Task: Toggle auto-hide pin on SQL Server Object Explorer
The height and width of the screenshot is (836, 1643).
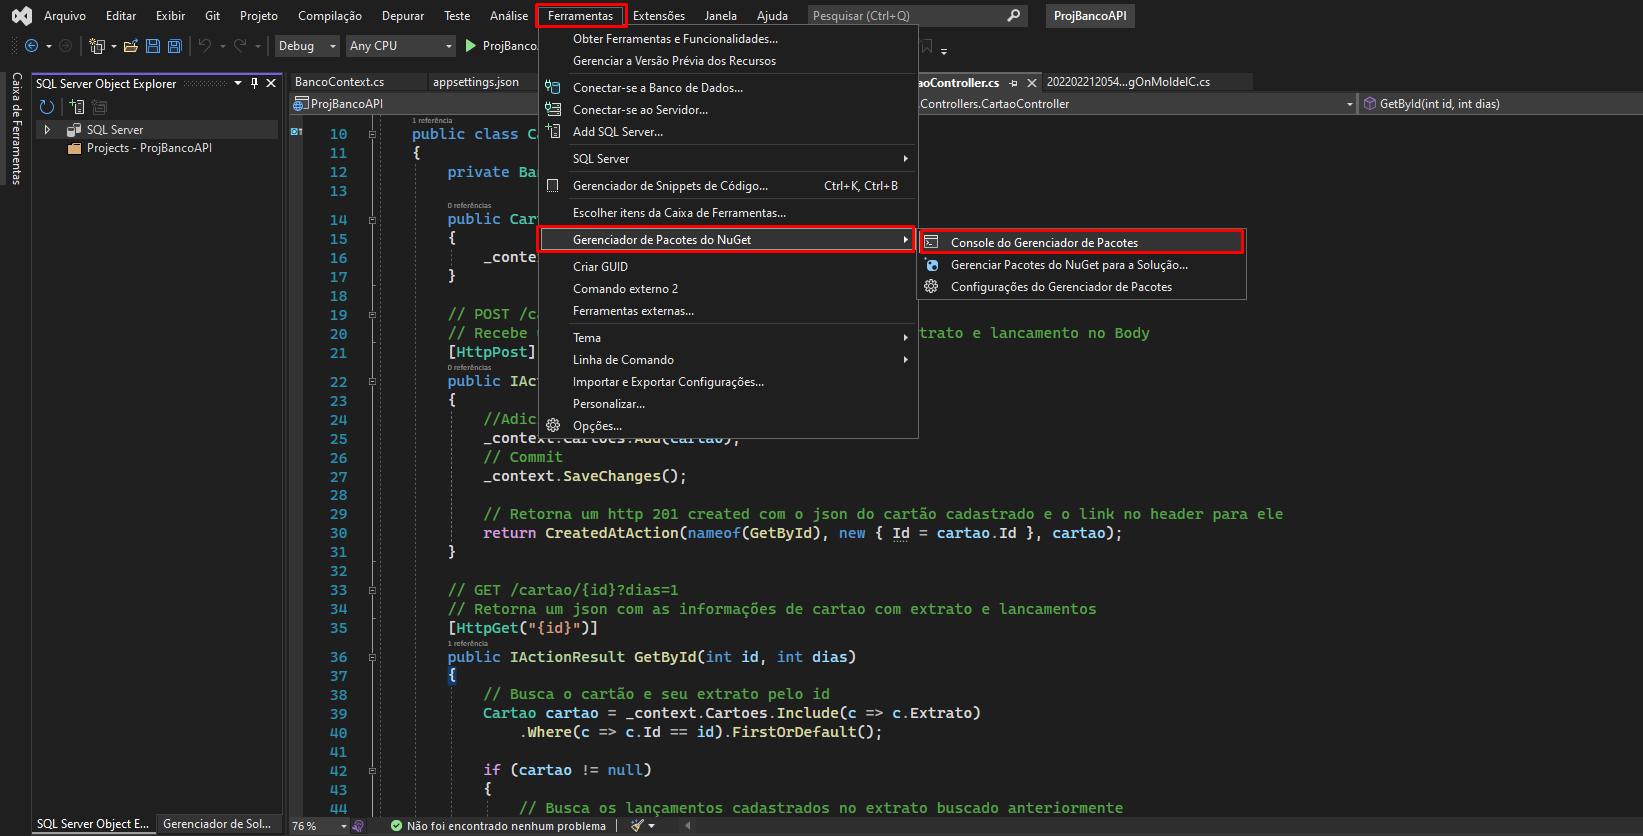Action: [254, 83]
